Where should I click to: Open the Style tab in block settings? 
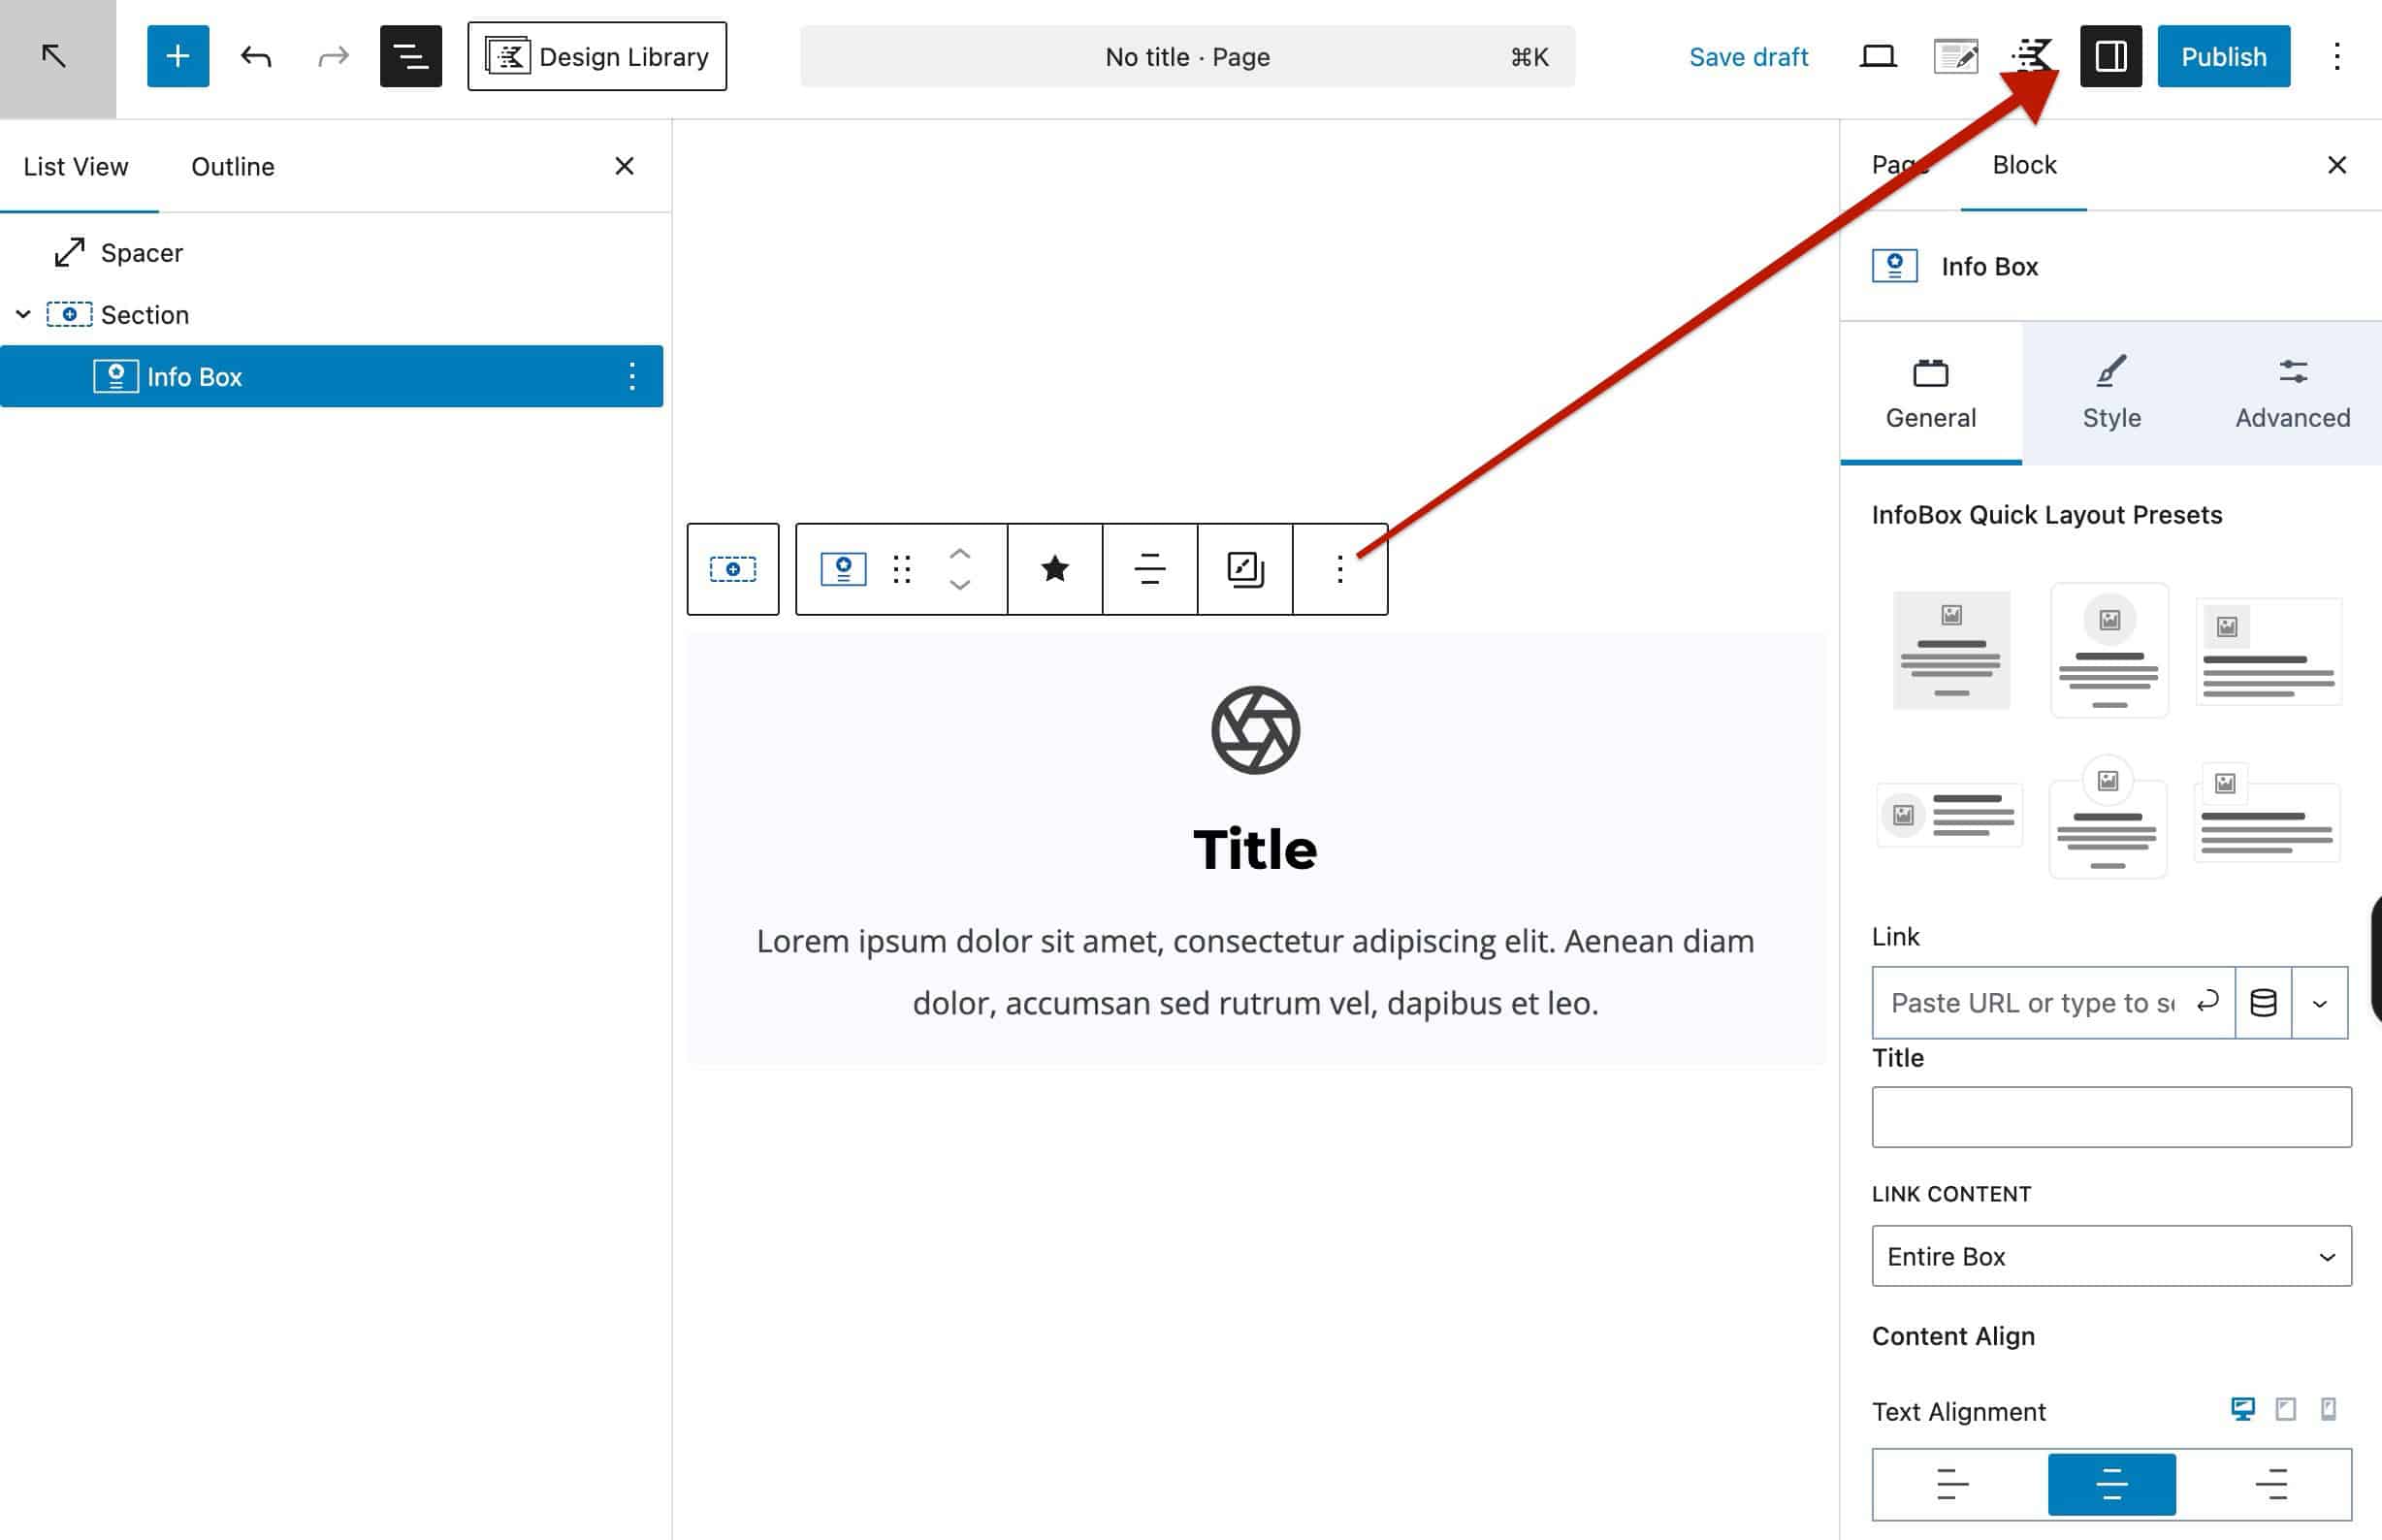tap(2111, 393)
